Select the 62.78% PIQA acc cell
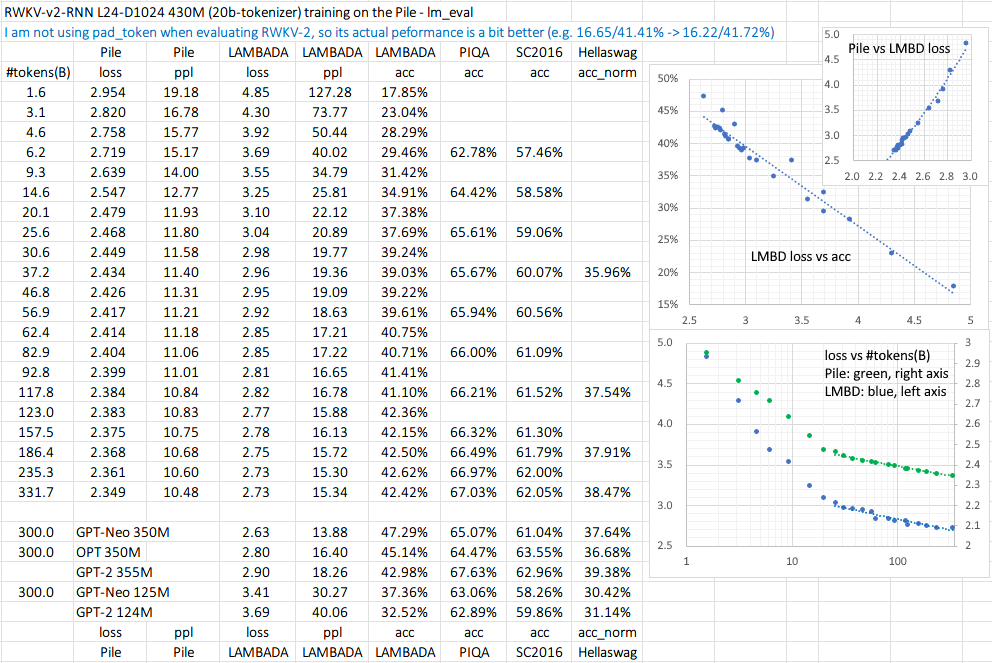The image size is (992, 663). tap(474, 152)
